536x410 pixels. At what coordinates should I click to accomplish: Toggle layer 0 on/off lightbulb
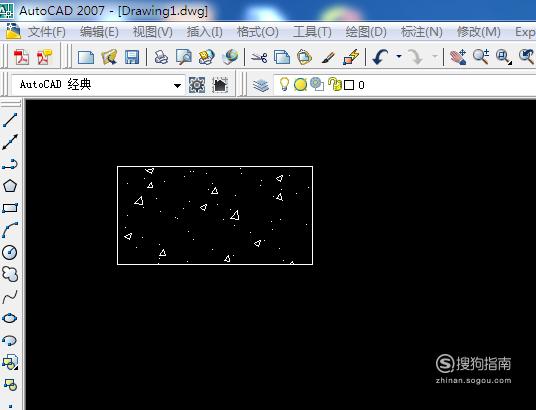(284, 84)
